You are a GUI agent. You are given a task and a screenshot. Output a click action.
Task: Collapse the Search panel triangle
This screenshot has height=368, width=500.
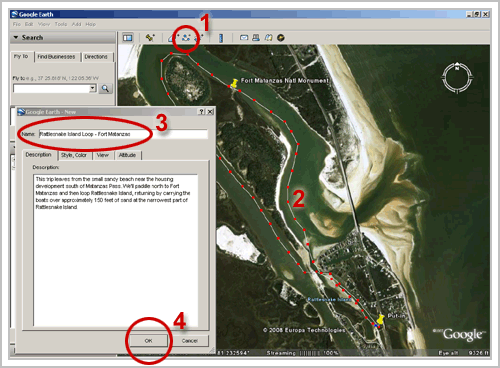coord(16,37)
